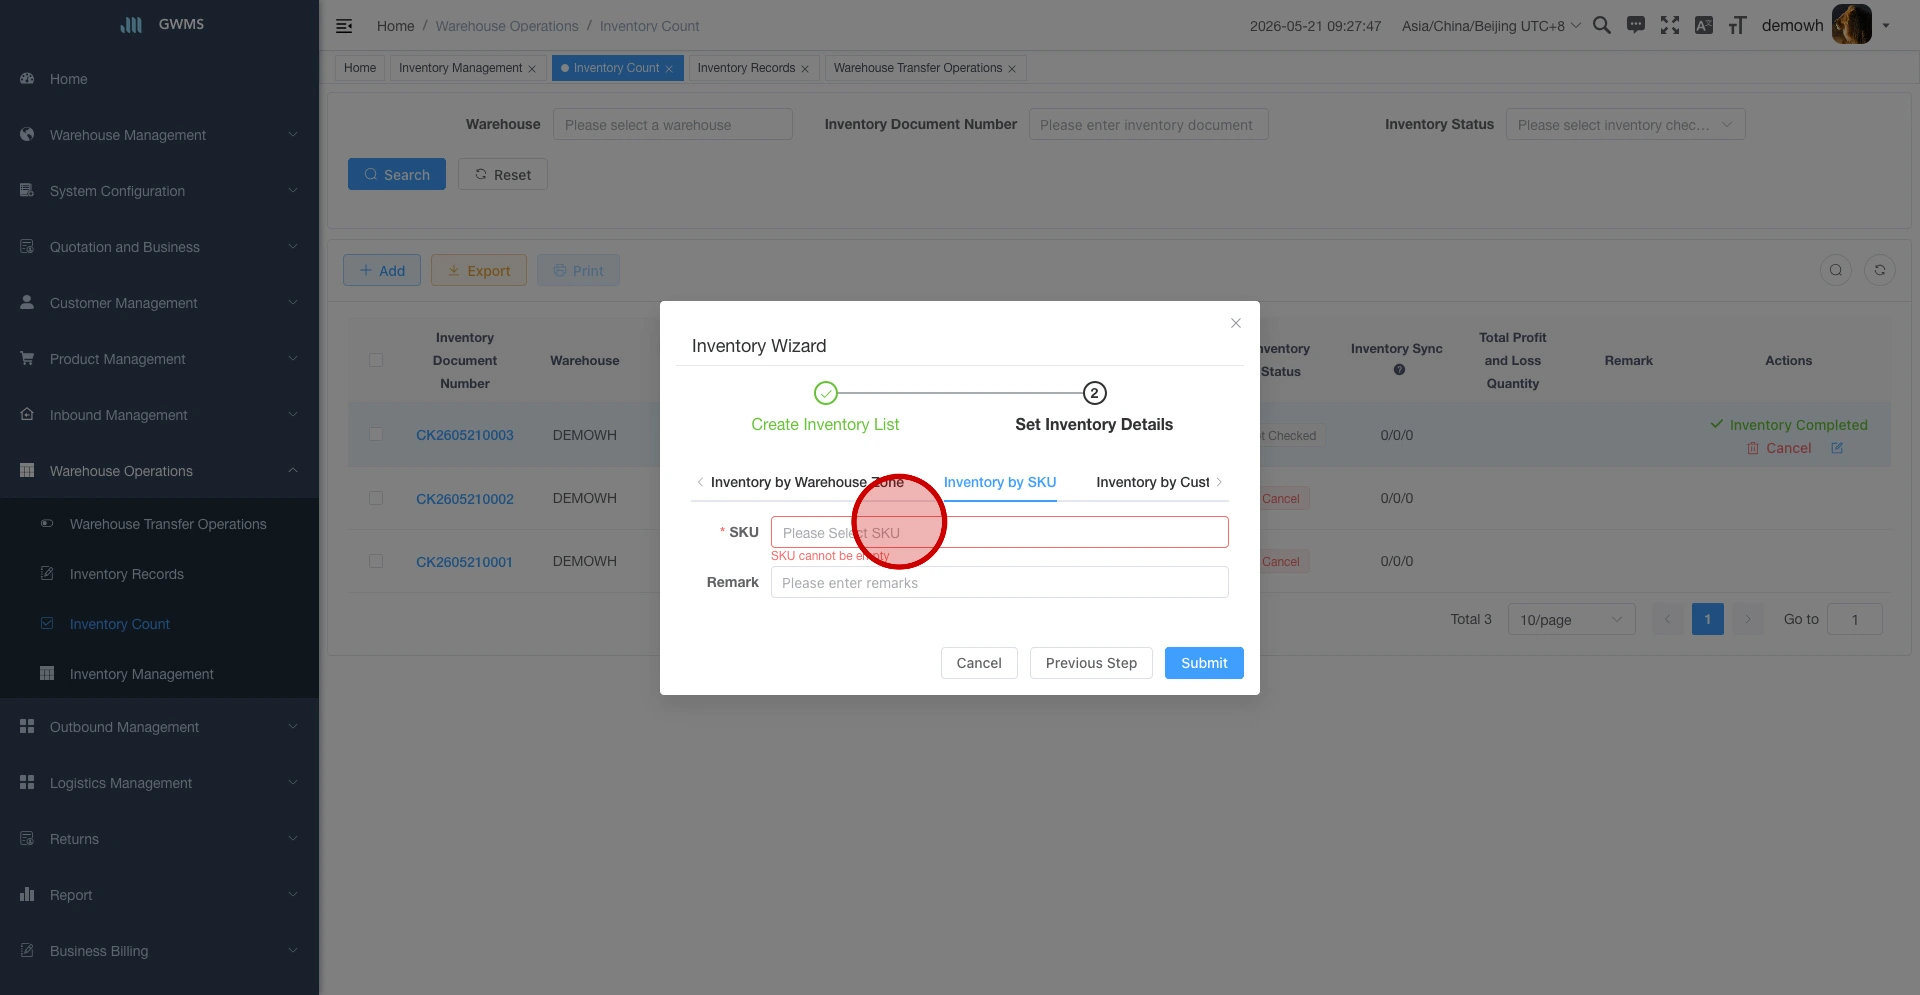Select Inventory Count in sidebar

160,624
